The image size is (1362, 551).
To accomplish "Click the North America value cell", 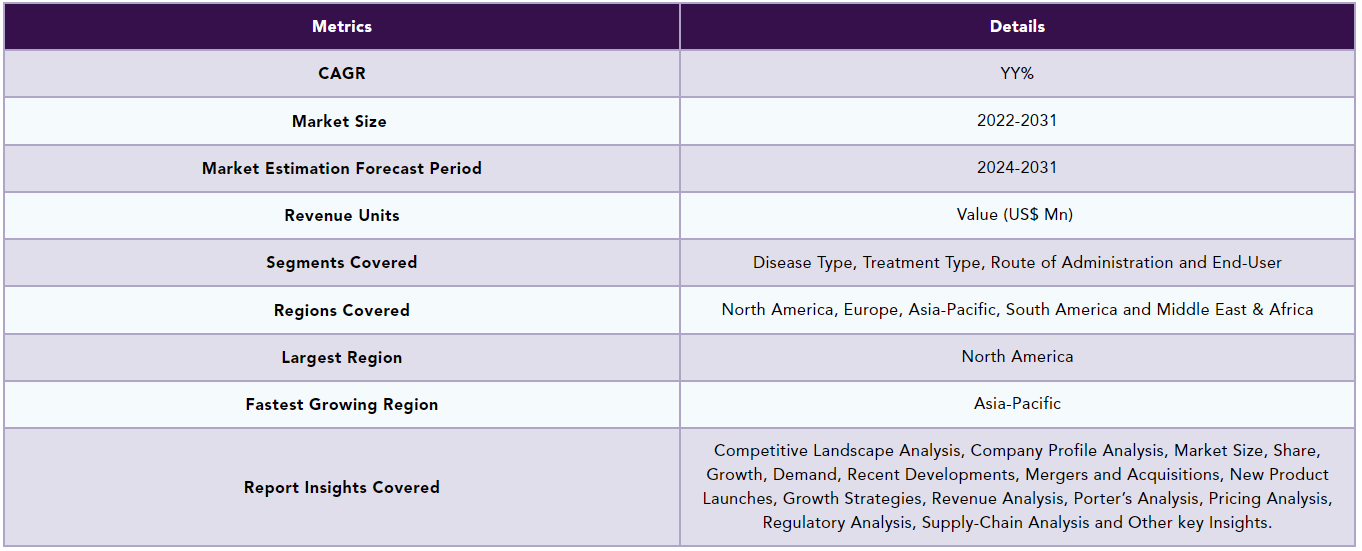I will pos(1017,357).
